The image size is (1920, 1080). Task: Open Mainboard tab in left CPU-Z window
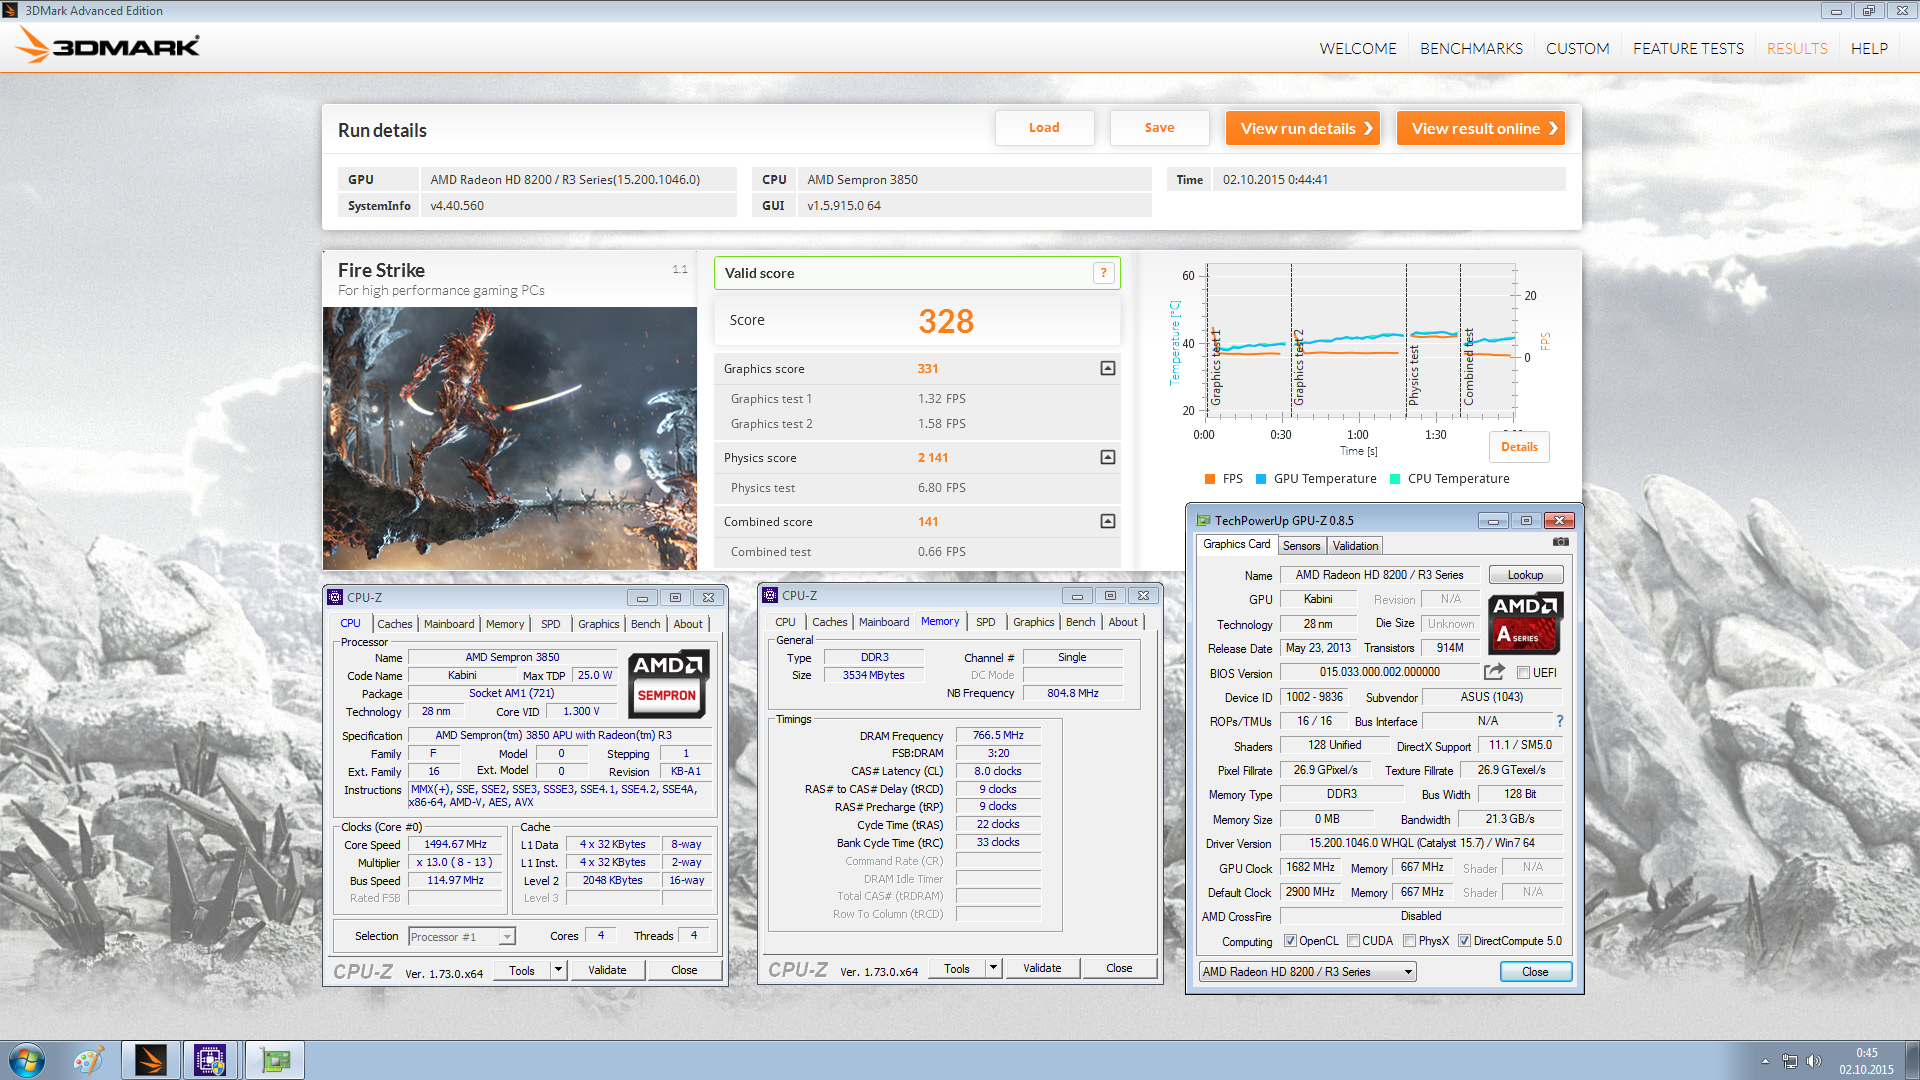449,624
